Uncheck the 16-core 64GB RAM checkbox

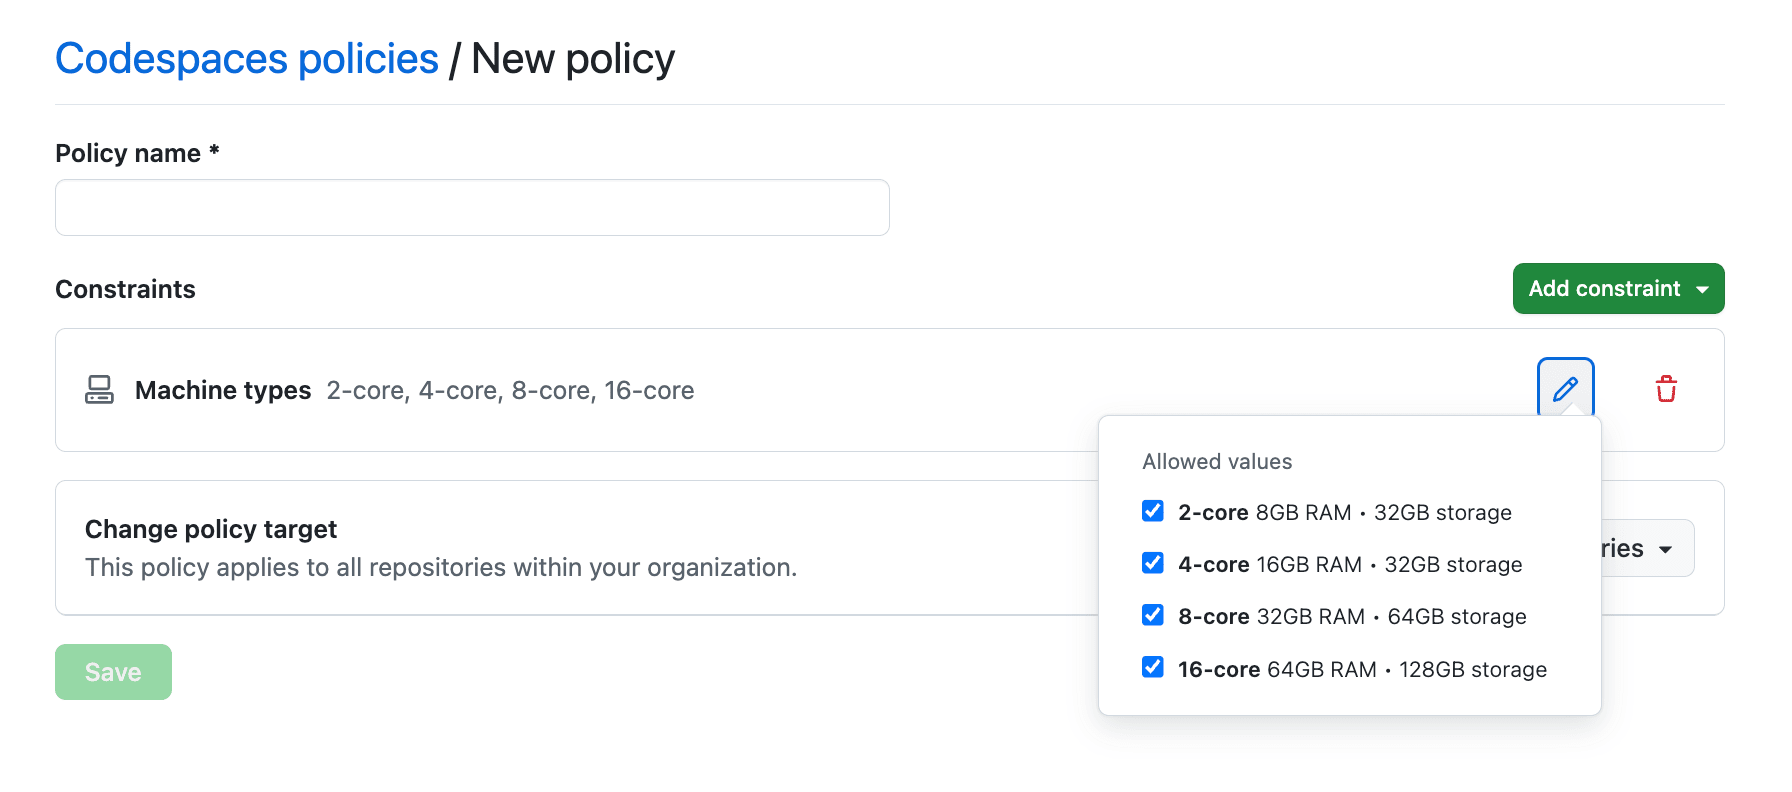coord(1153,667)
